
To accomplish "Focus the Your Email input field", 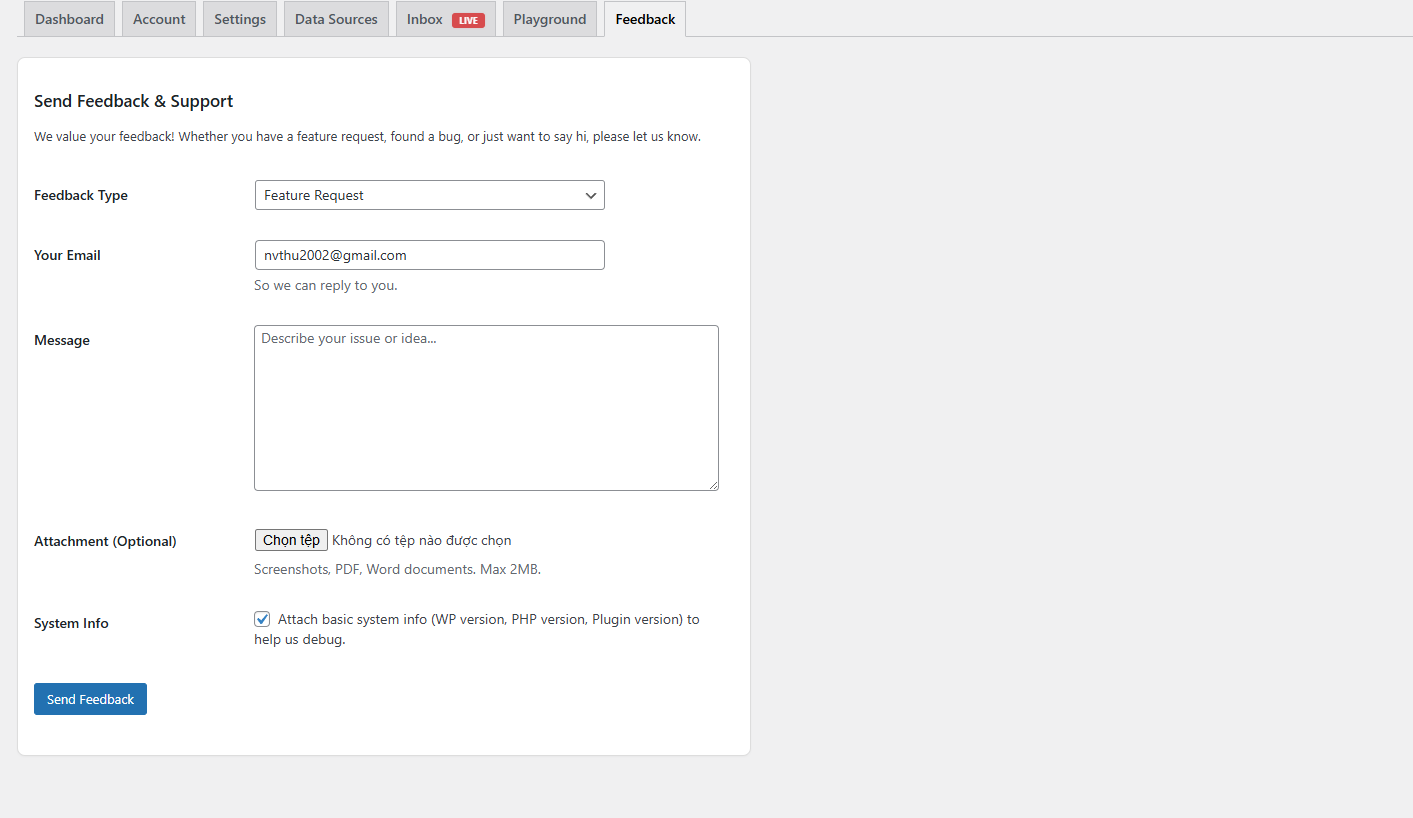I will click(429, 255).
